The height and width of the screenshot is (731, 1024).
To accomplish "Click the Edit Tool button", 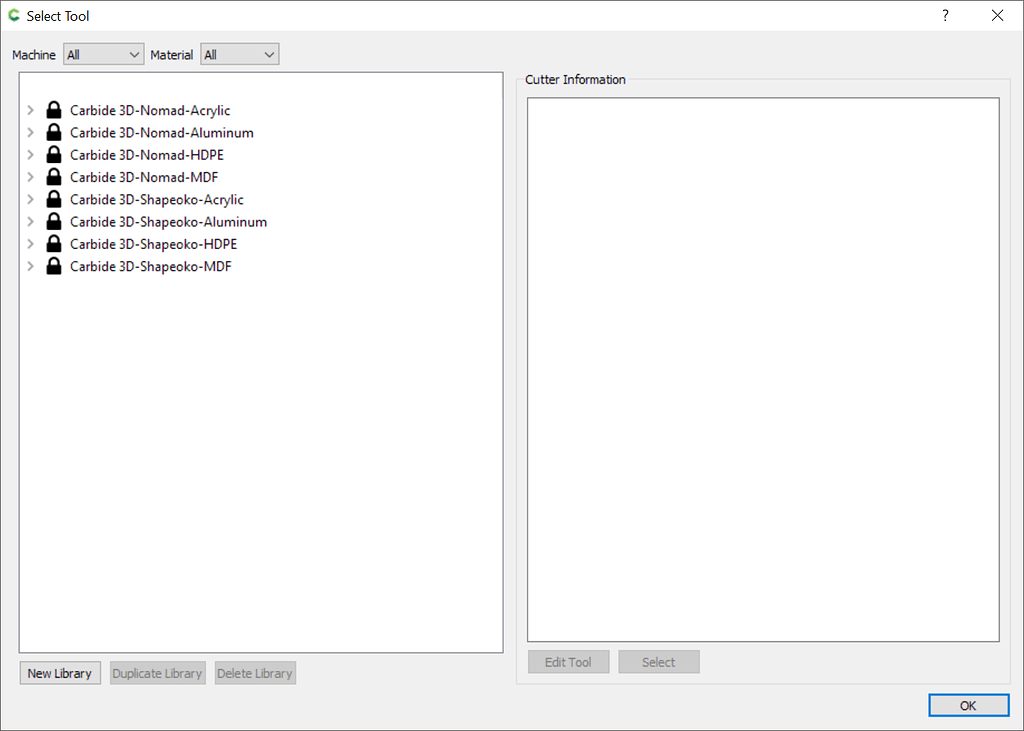I will coord(568,662).
